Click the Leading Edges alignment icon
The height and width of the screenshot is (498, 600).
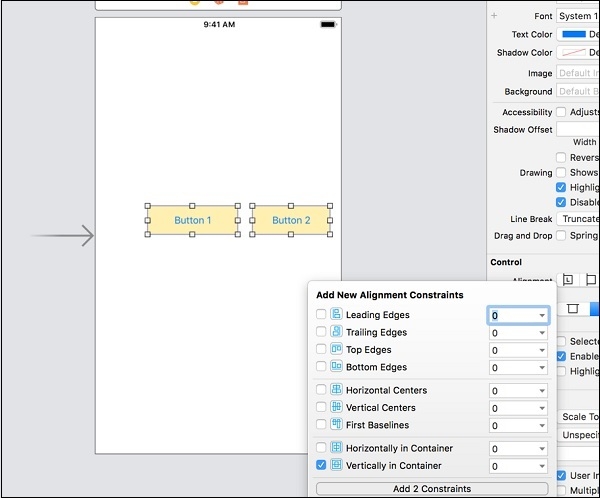point(336,314)
